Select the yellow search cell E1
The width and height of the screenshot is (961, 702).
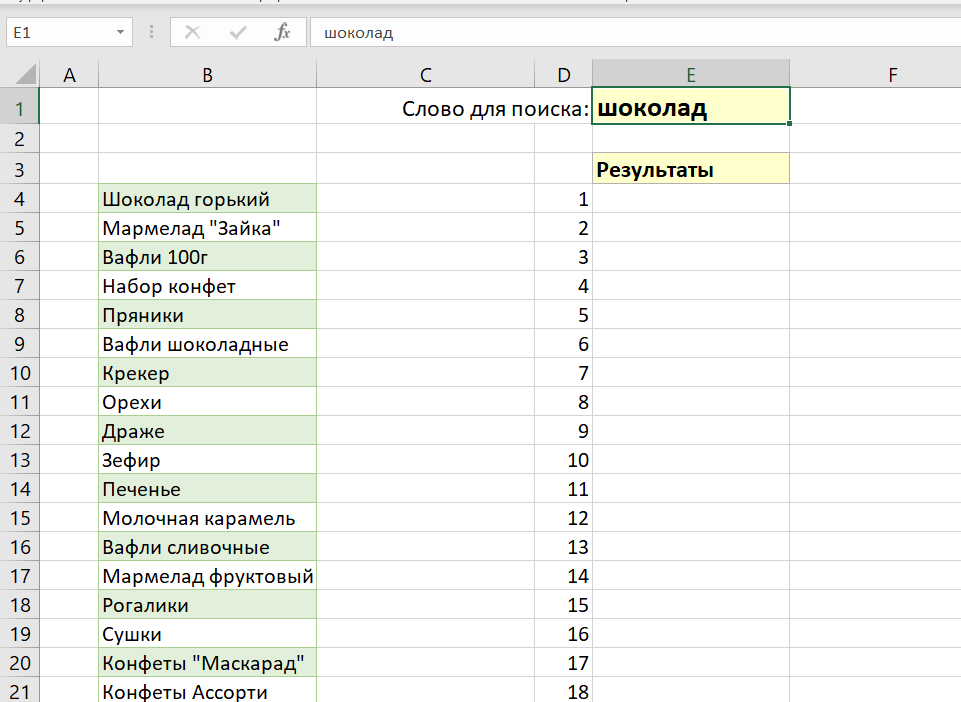coord(690,108)
